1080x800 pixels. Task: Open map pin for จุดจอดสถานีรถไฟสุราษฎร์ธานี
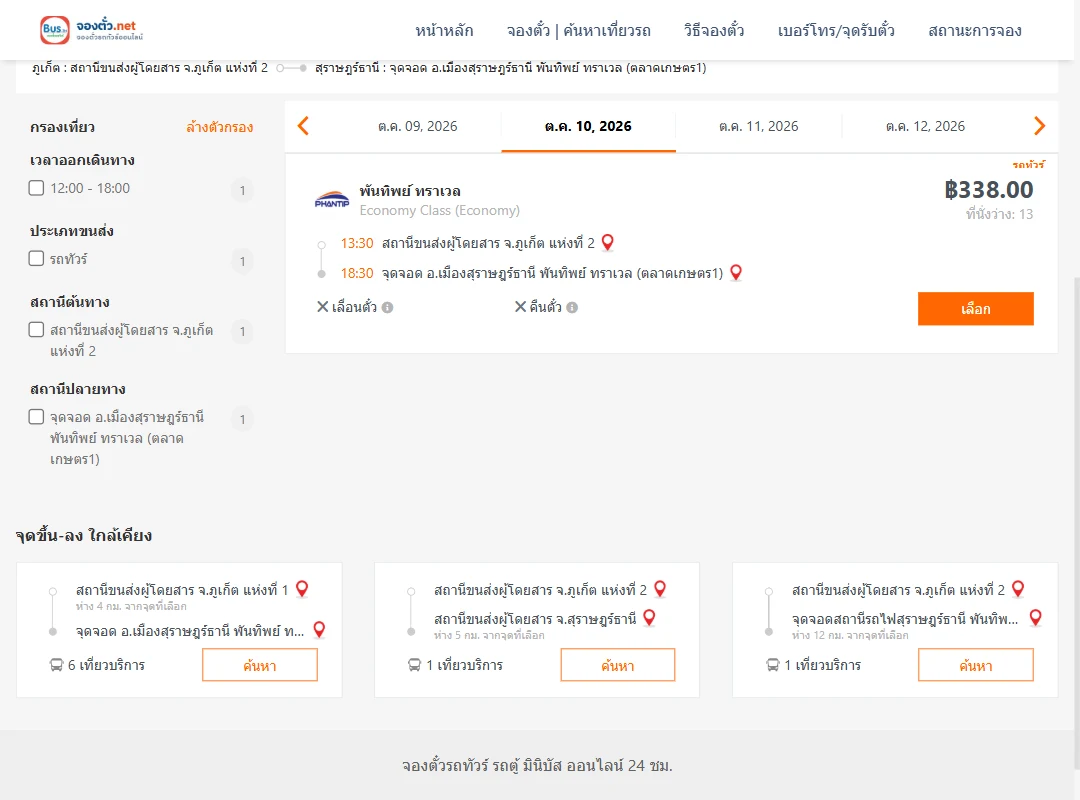(1035, 618)
